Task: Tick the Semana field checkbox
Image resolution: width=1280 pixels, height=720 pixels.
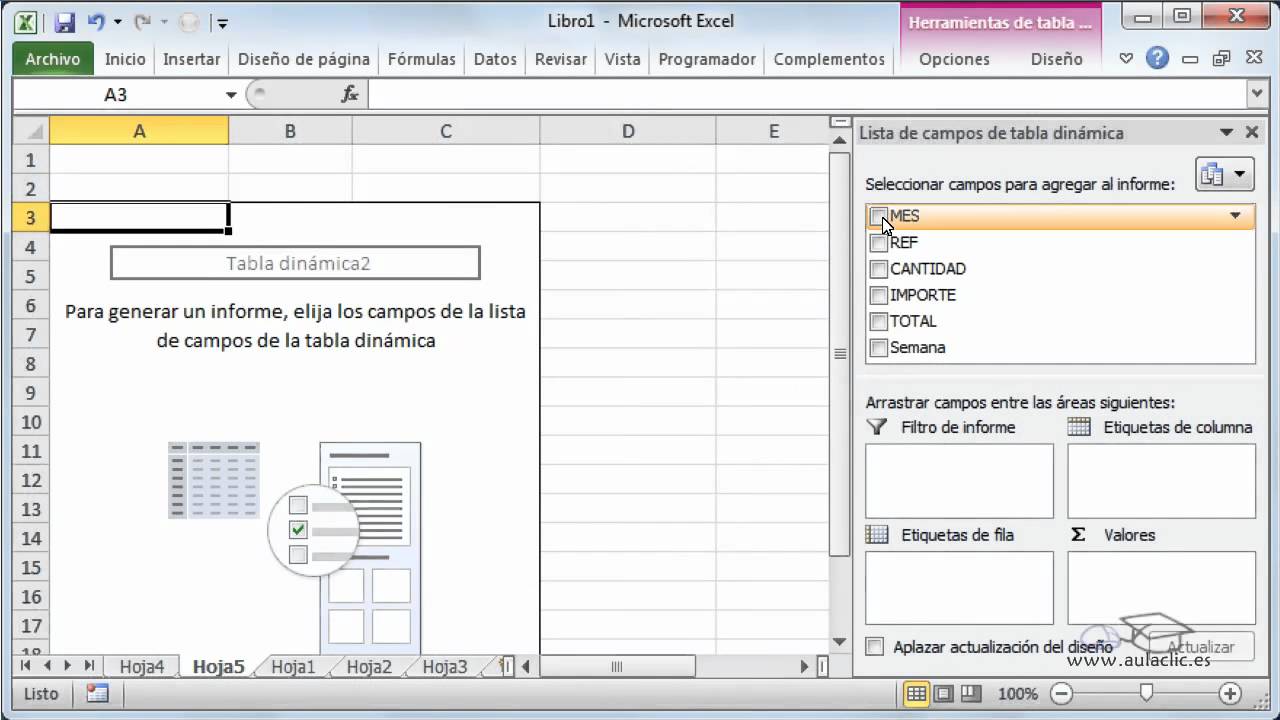Action: (x=879, y=348)
